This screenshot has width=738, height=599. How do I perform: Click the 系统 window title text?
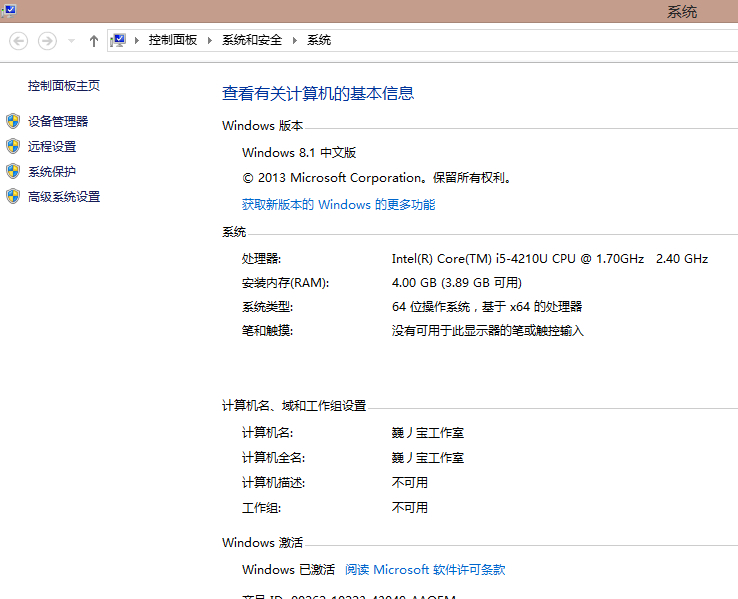coord(682,12)
